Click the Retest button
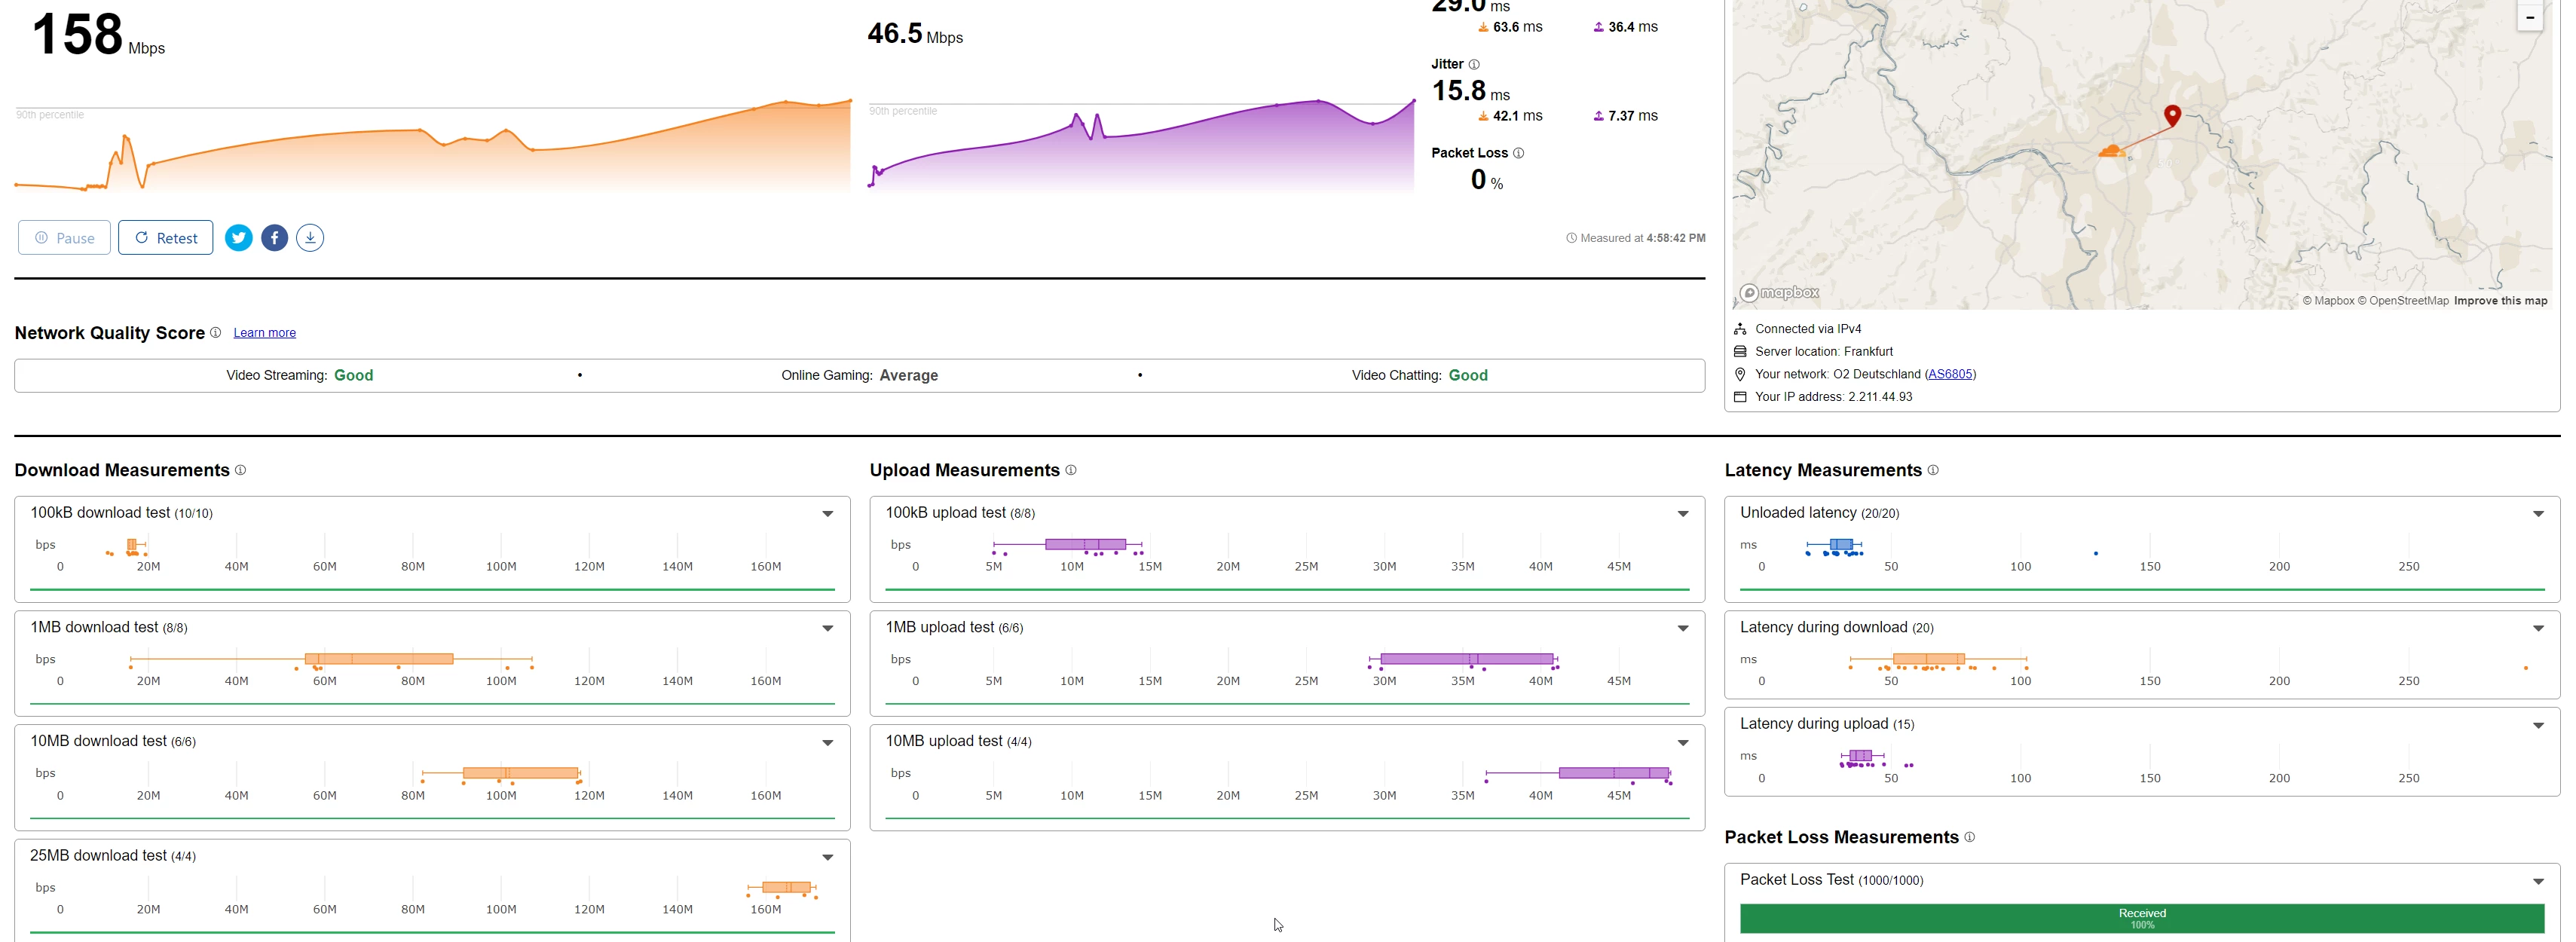 [x=165, y=238]
